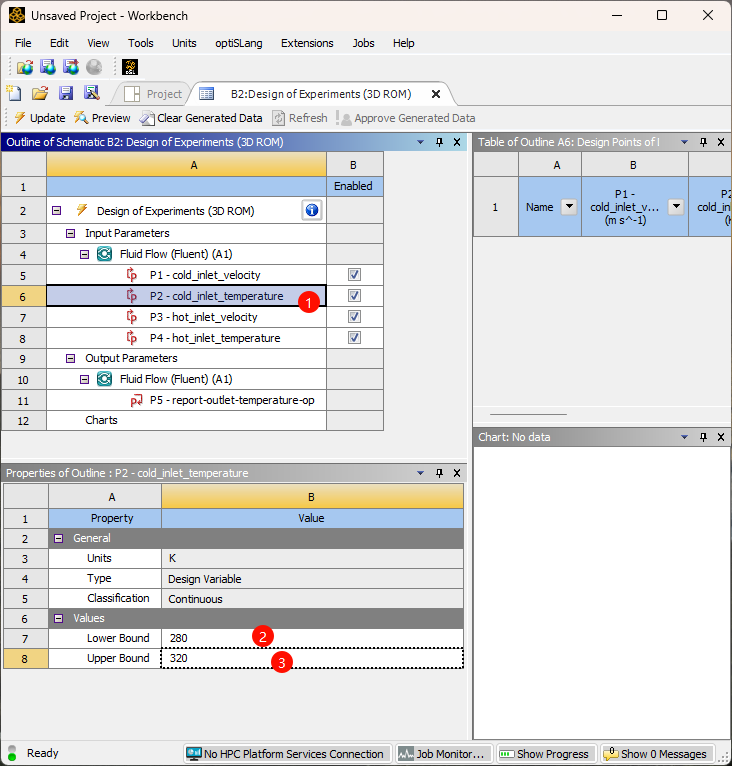This screenshot has width=732, height=766.
Task: Click the Save As icon
Action: tap(92, 93)
